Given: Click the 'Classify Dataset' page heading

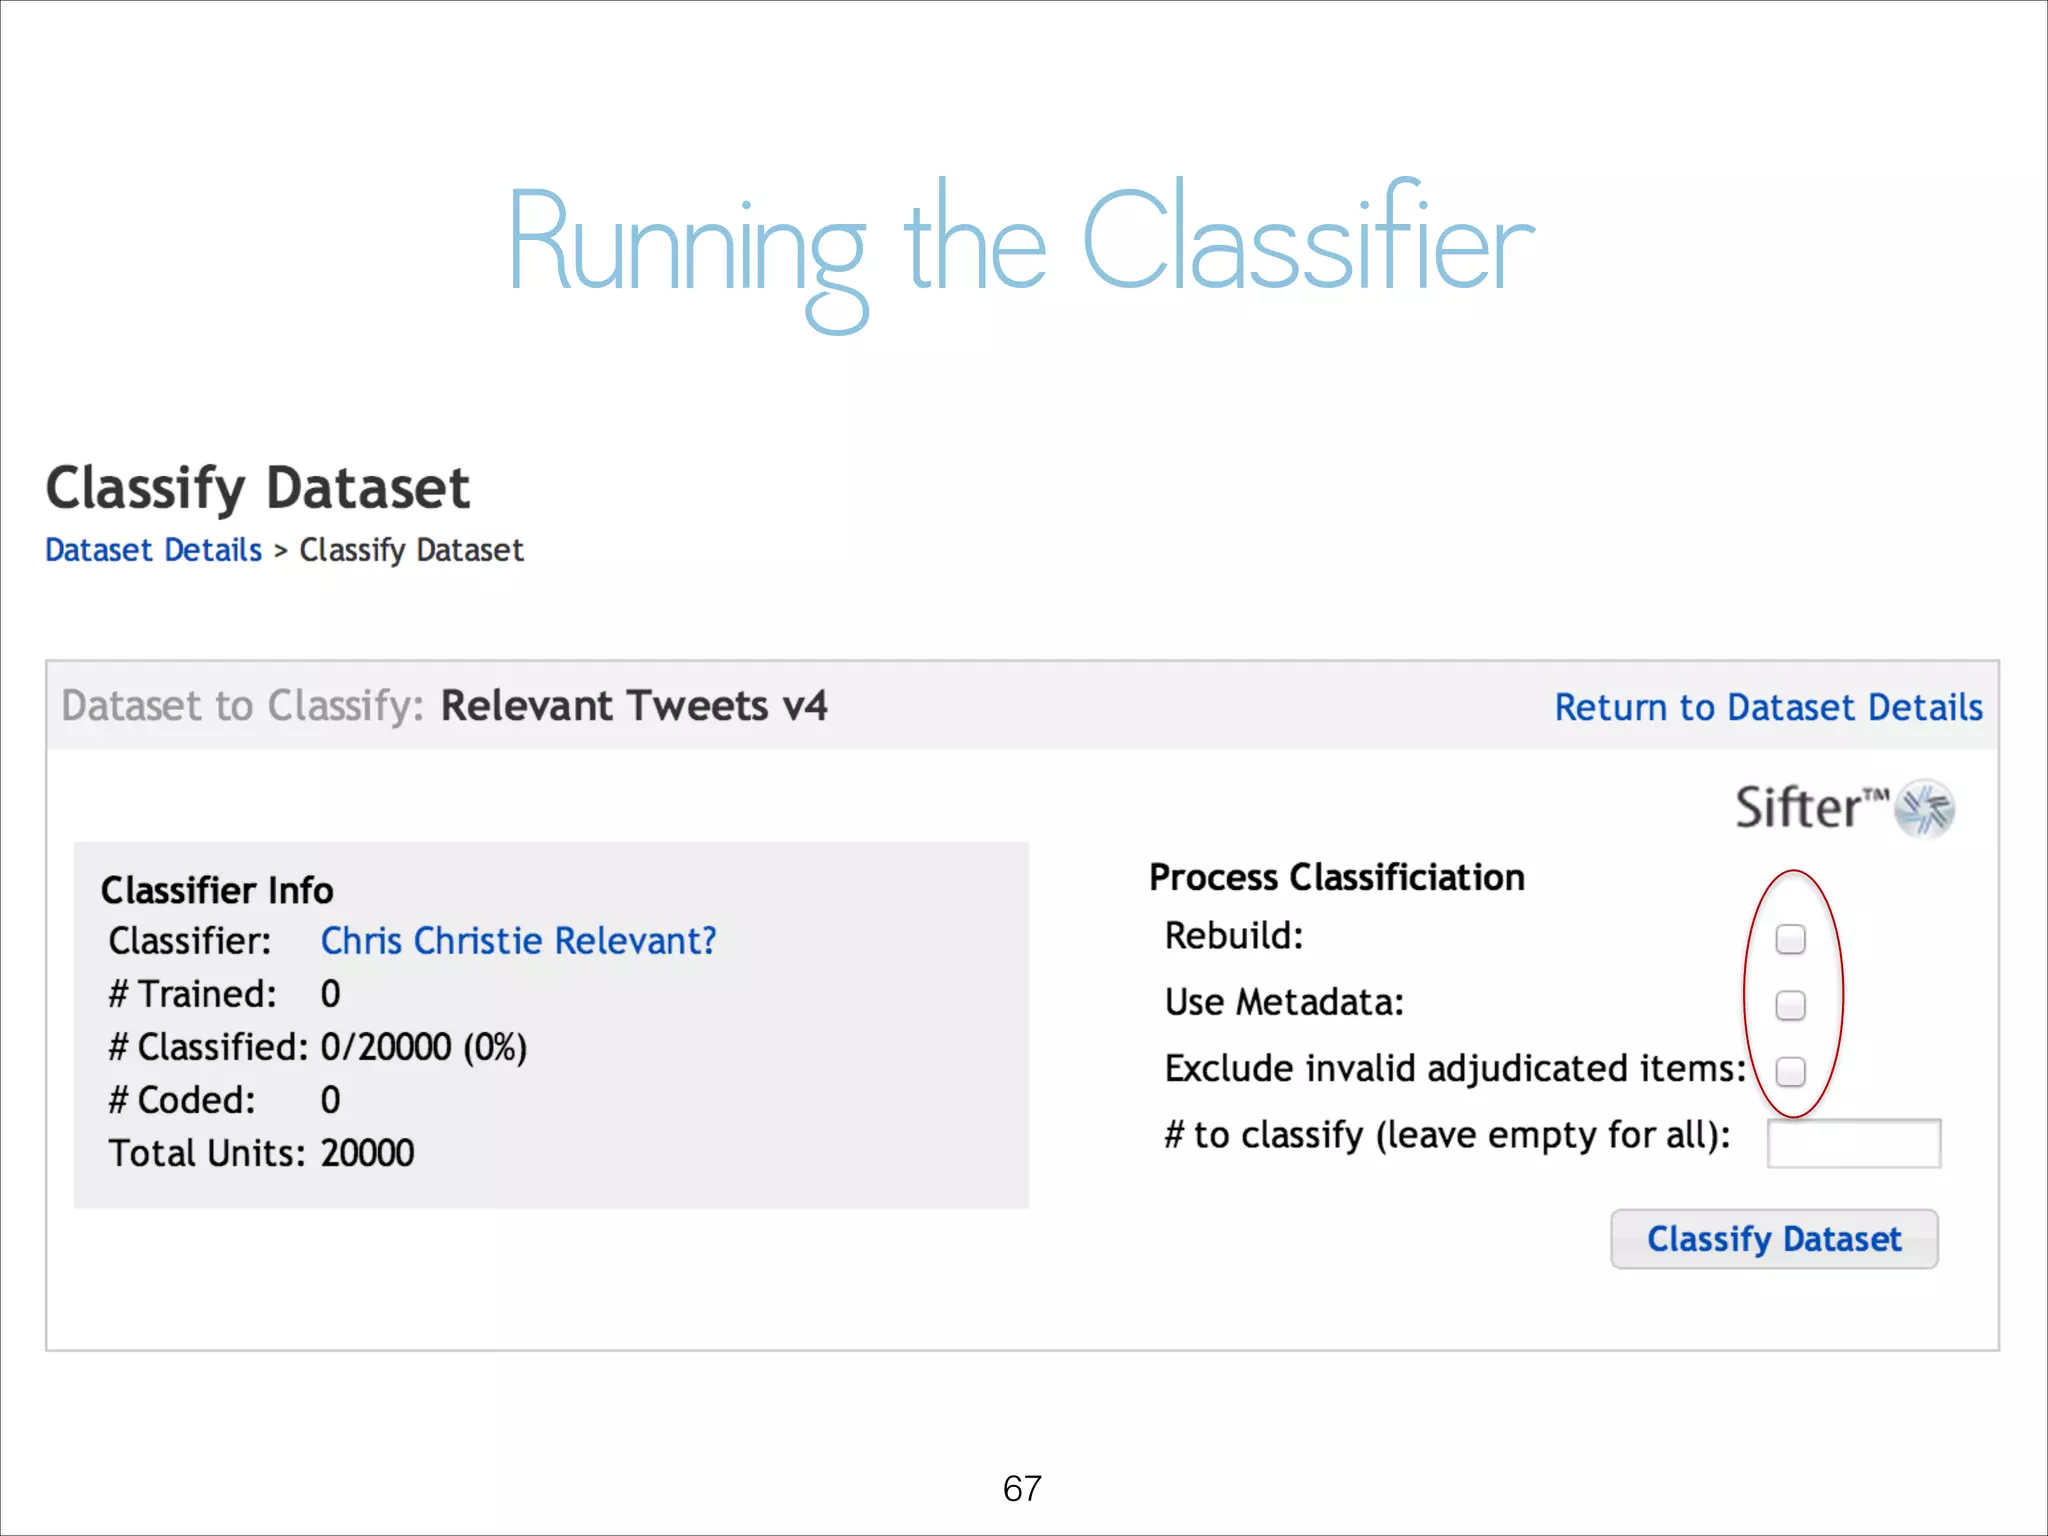Looking at the screenshot, I should pyautogui.click(x=258, y=488).
